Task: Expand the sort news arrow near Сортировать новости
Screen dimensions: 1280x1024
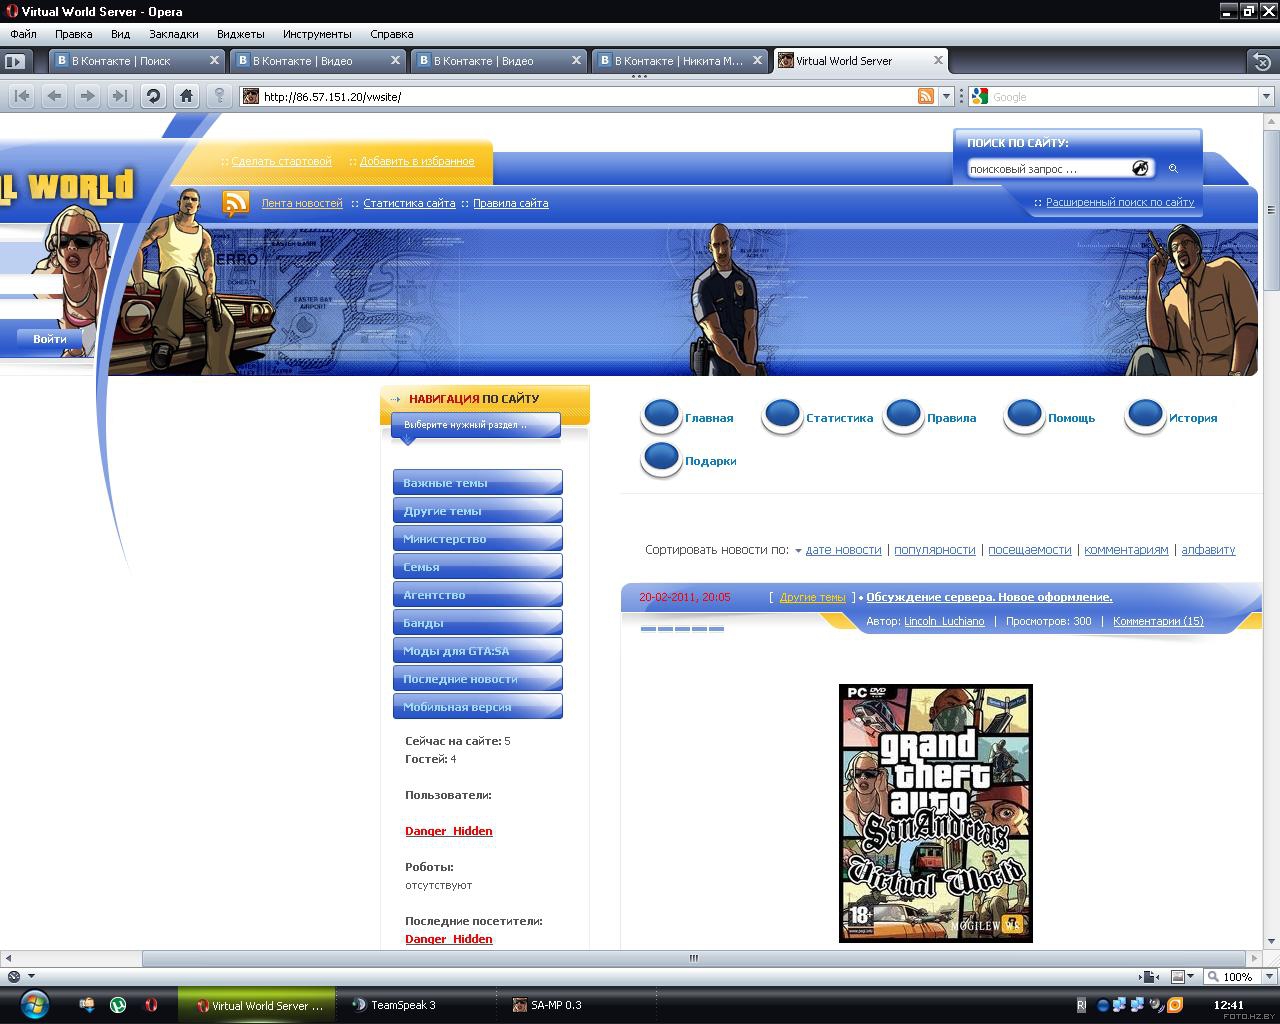Action: pyautogui.click(x=798, y=550)
